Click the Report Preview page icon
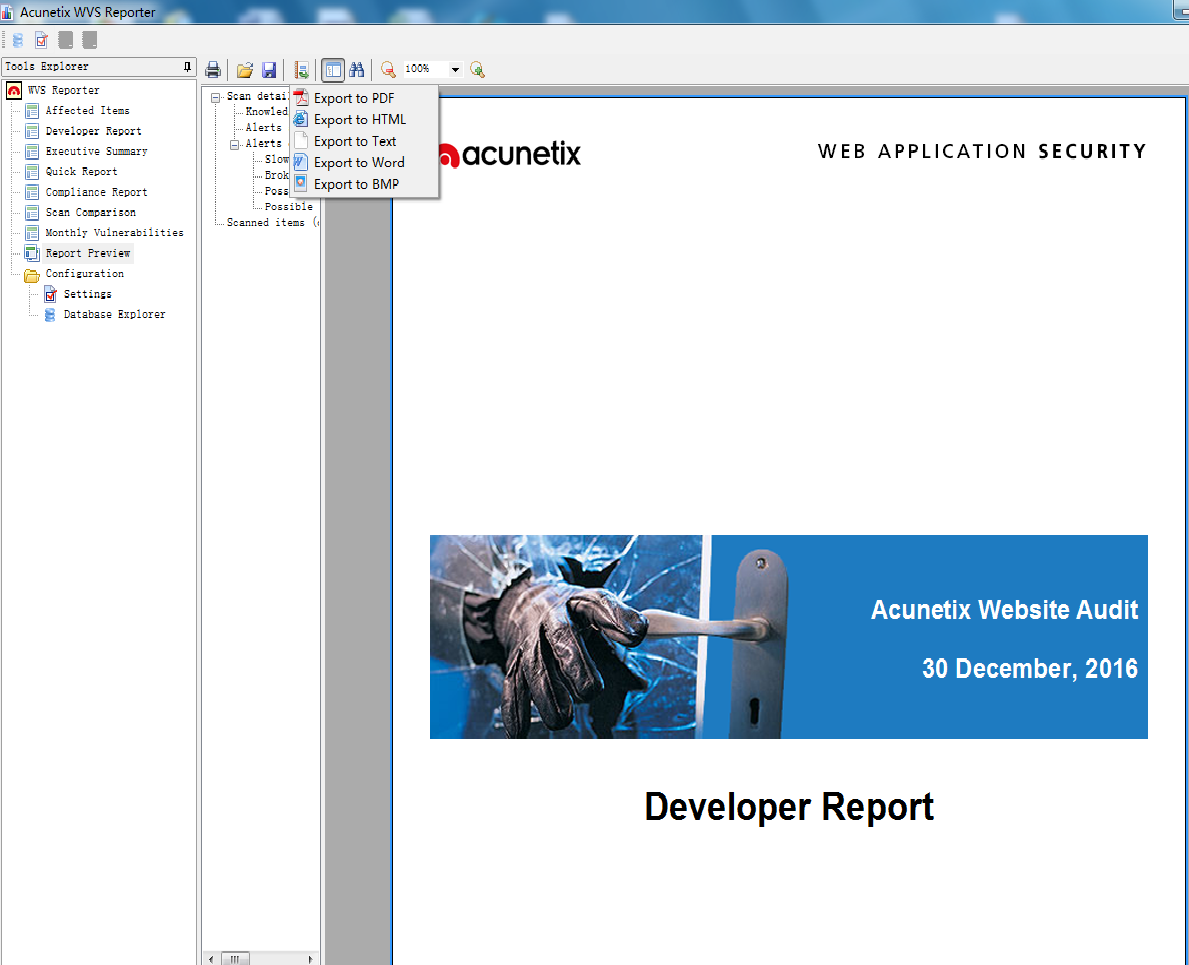This screenshot has height=965, width=1189. pos(32,253)
